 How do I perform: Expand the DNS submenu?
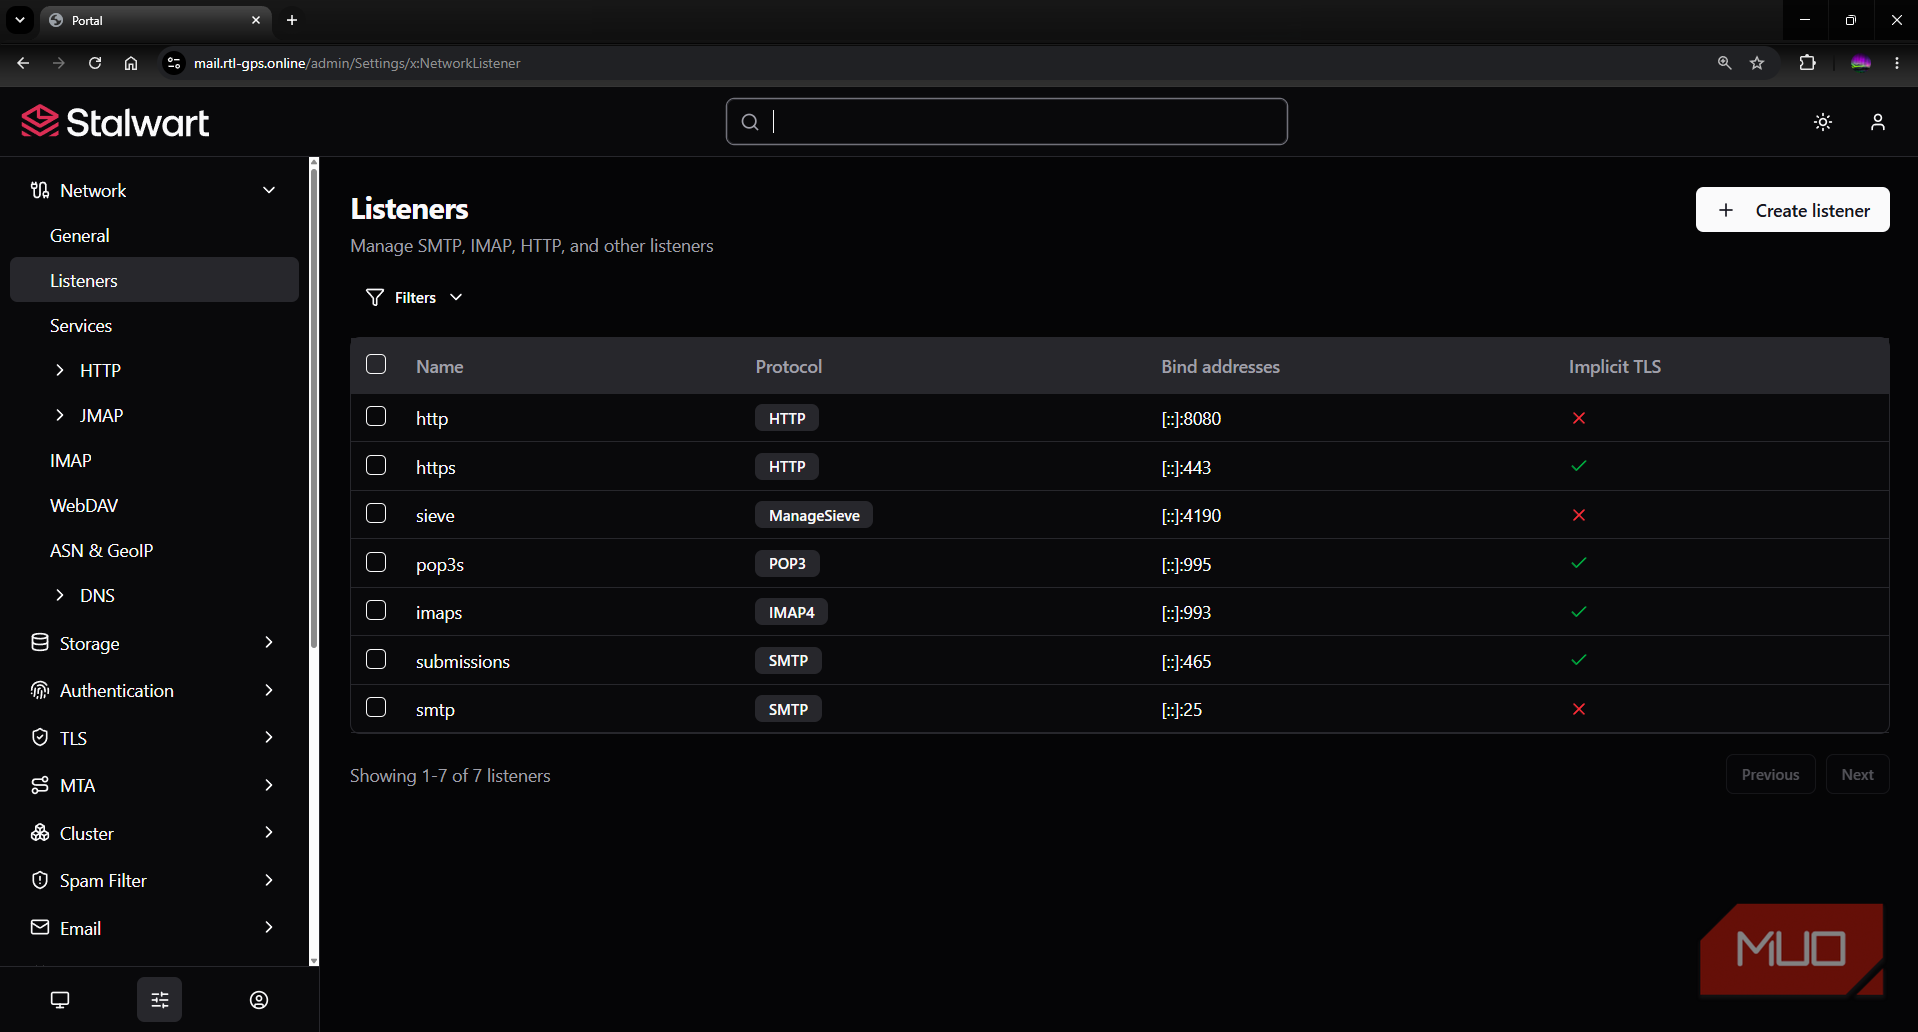[60, 595]
